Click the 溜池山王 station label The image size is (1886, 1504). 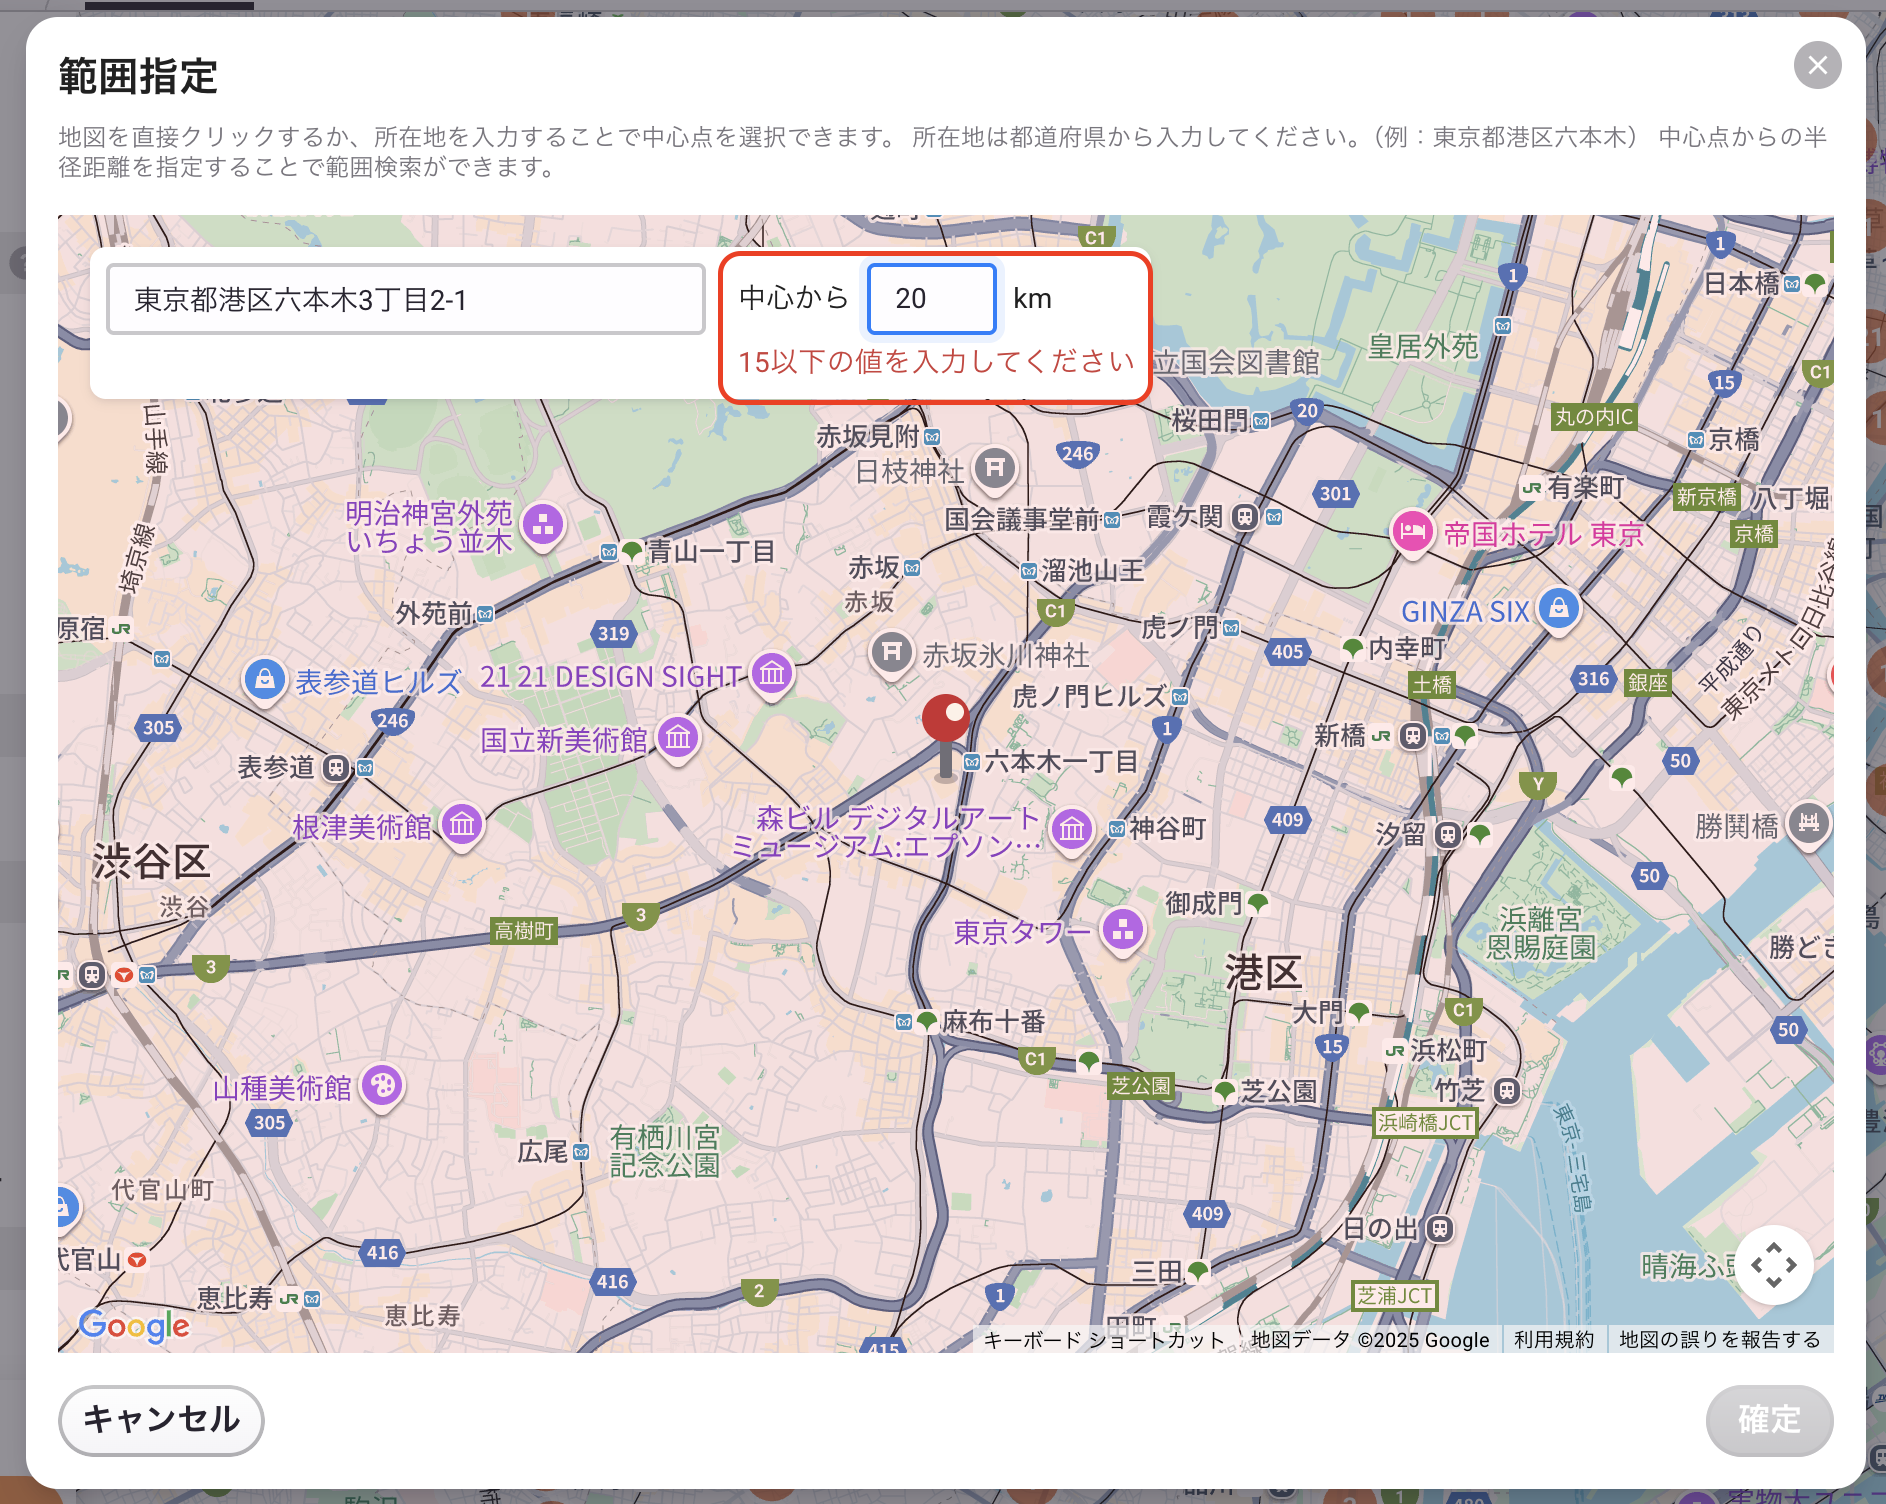(x=1092, y=570)
